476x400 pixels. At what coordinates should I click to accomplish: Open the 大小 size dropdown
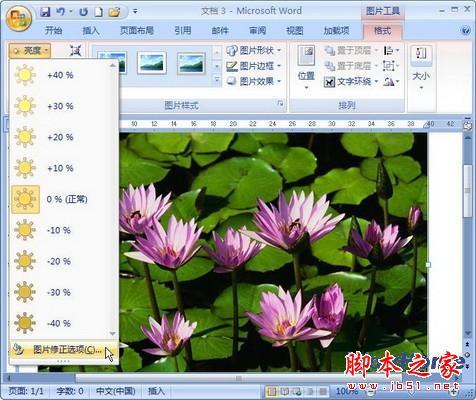coord(421,68)
